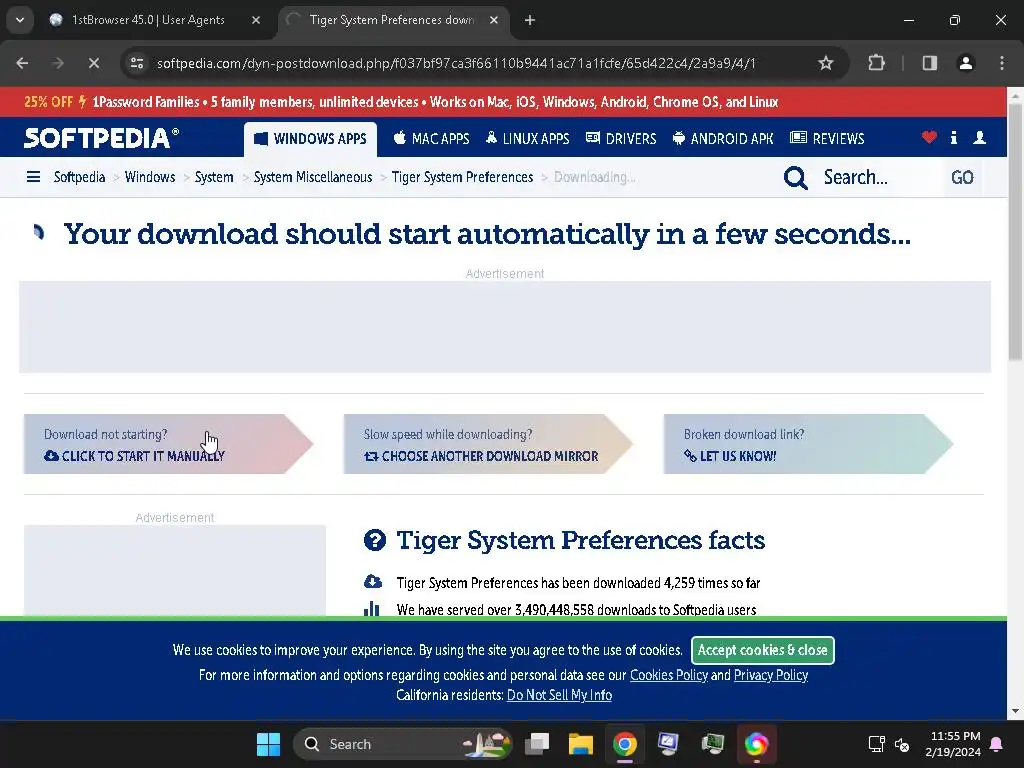
Task: Open the Mac Apps section
Action: [x=431, y=138]
